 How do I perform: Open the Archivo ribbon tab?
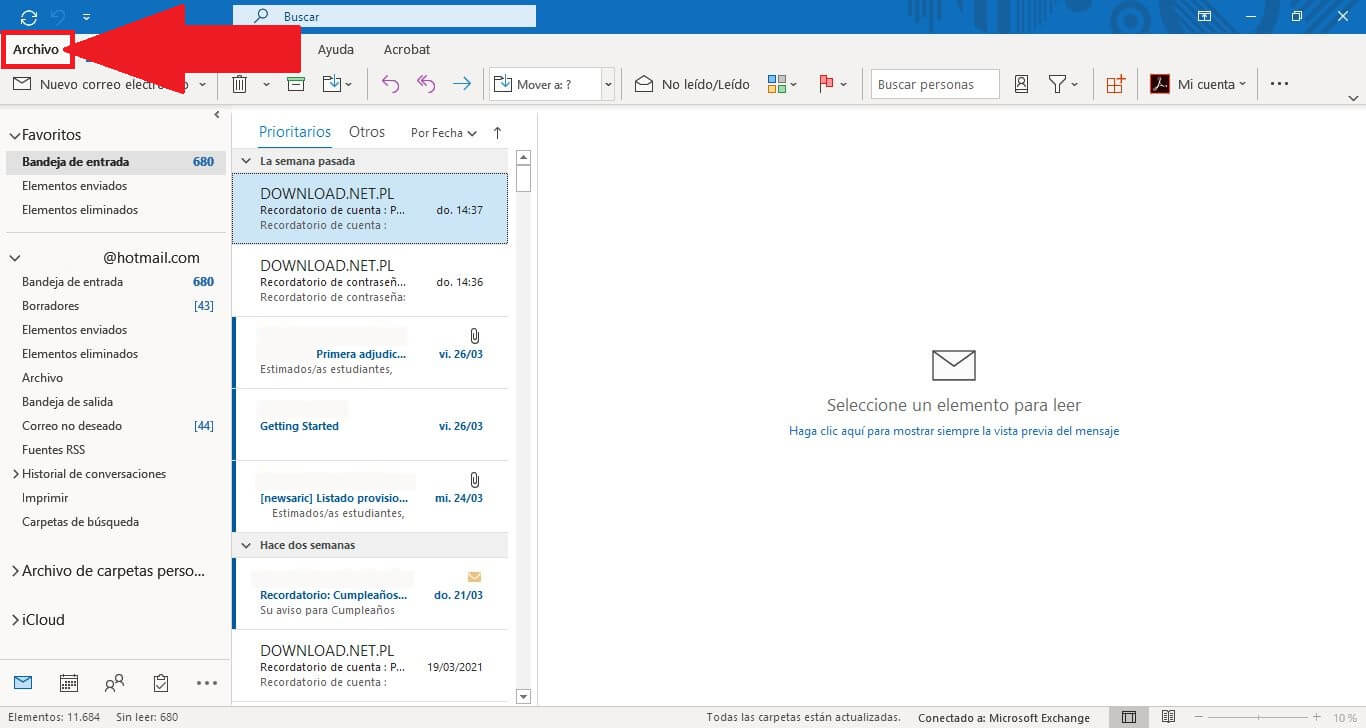point(36,49)
